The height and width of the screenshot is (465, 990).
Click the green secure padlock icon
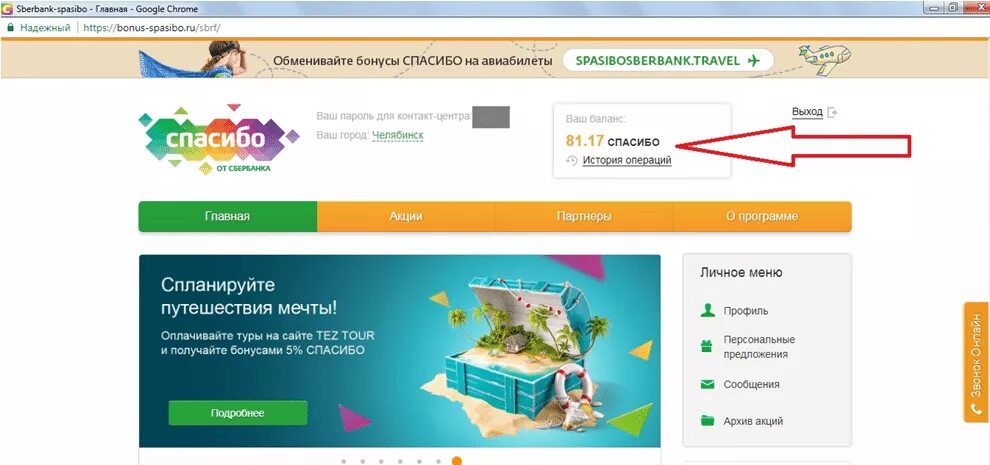[10, 28]
